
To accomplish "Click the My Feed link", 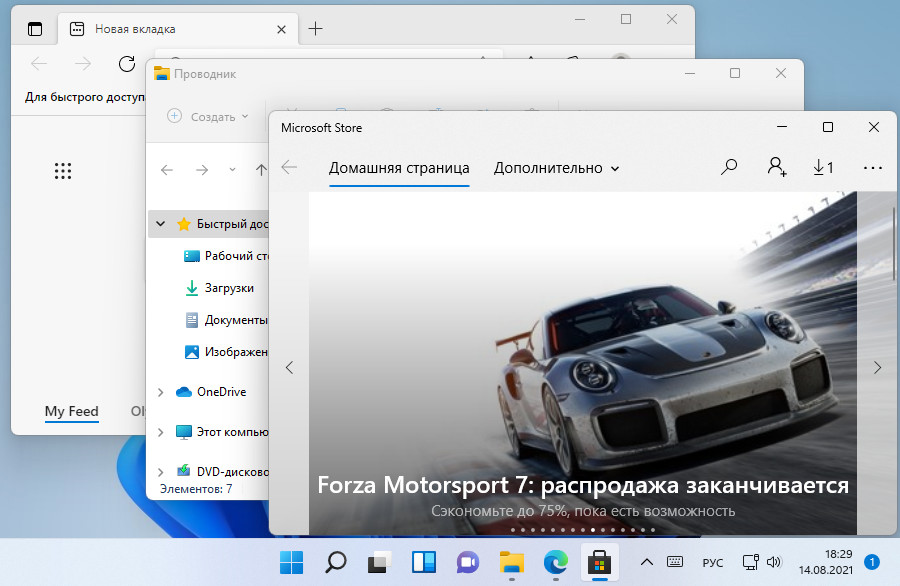I will coord(71,411).
